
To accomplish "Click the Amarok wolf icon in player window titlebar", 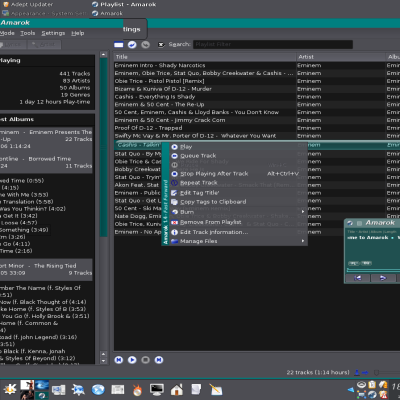I will (x=350, y=223).
